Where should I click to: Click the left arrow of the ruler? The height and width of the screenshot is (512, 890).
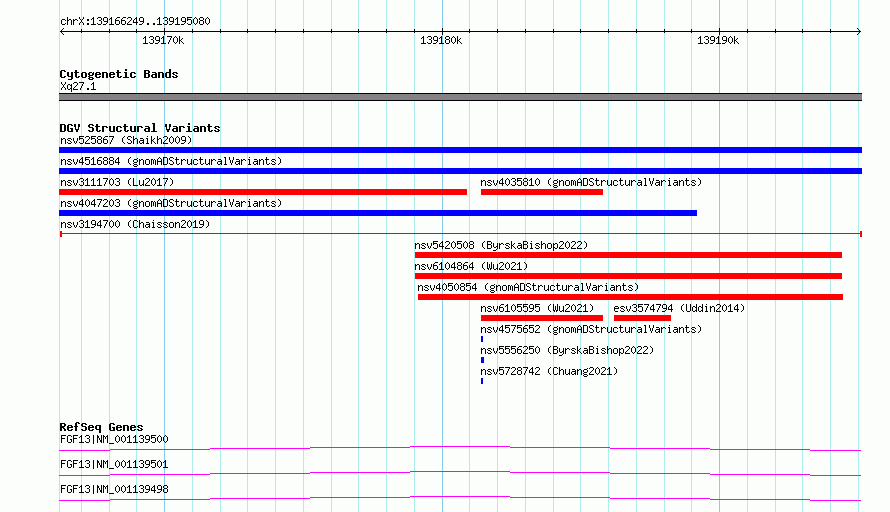62,32
